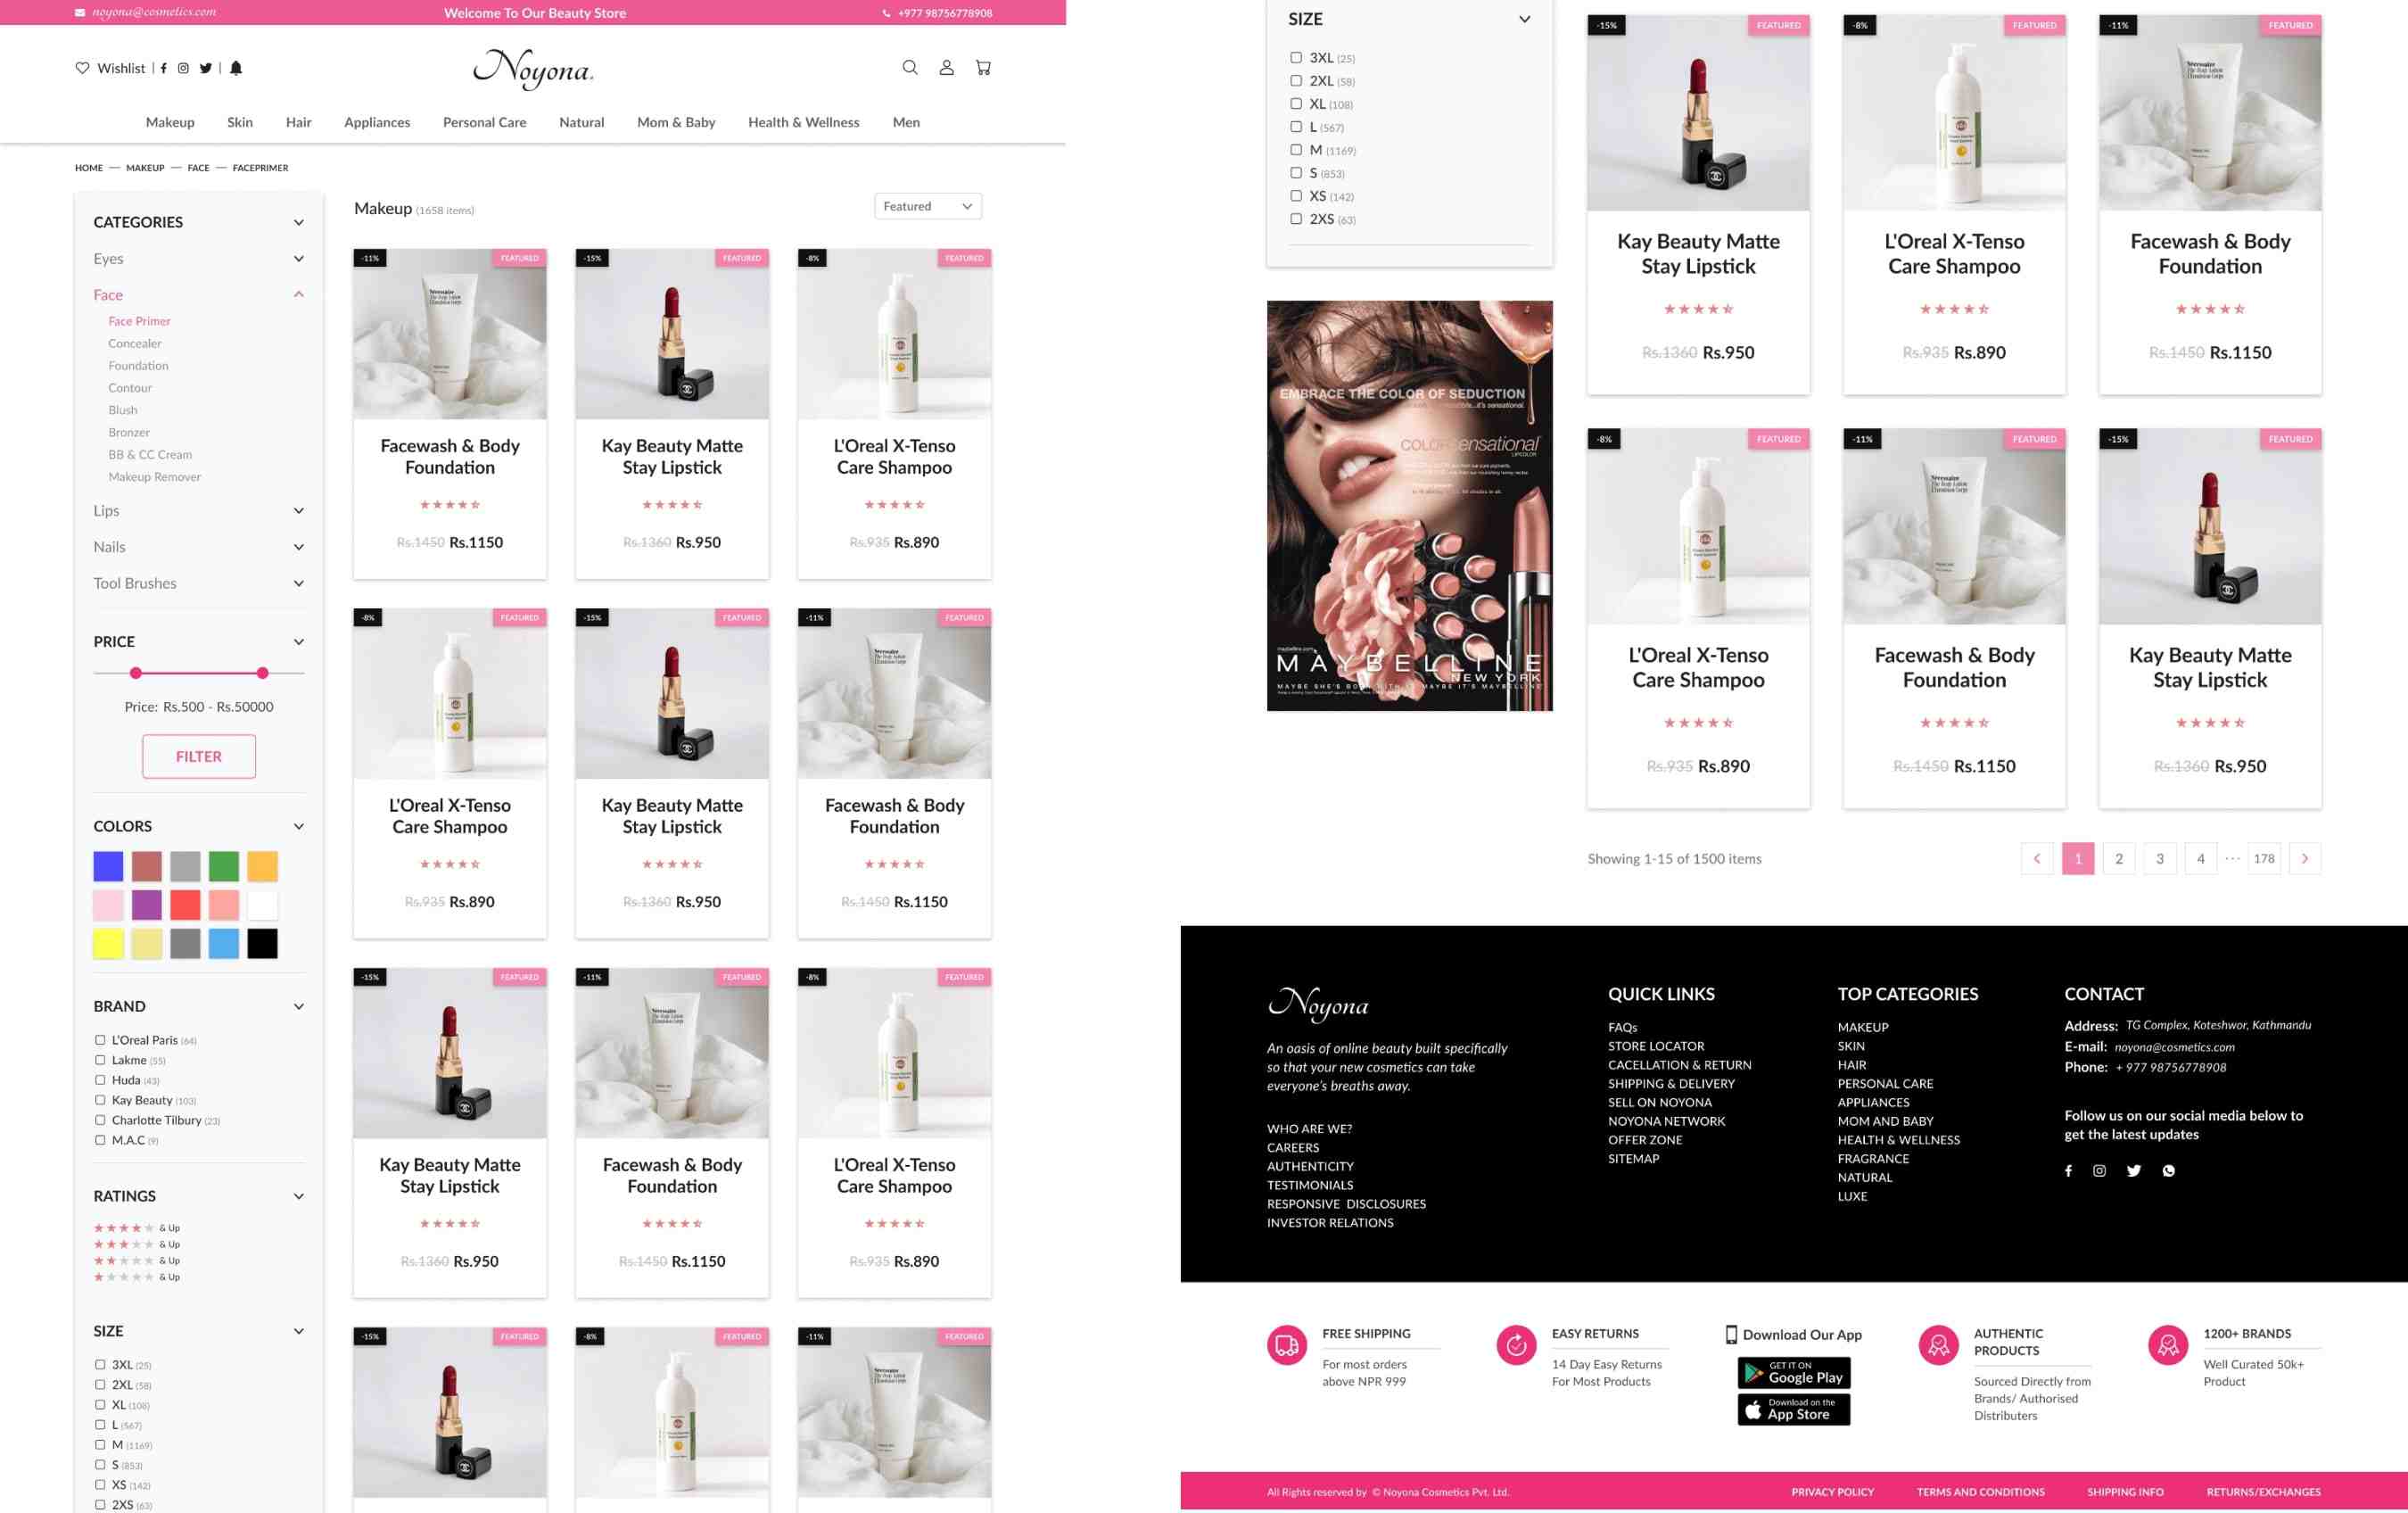The height and width of the screenshot is (1513, 2408).
Task: Check the L'Oreal Paris brand checkbox
Action: coord(100,1040)
